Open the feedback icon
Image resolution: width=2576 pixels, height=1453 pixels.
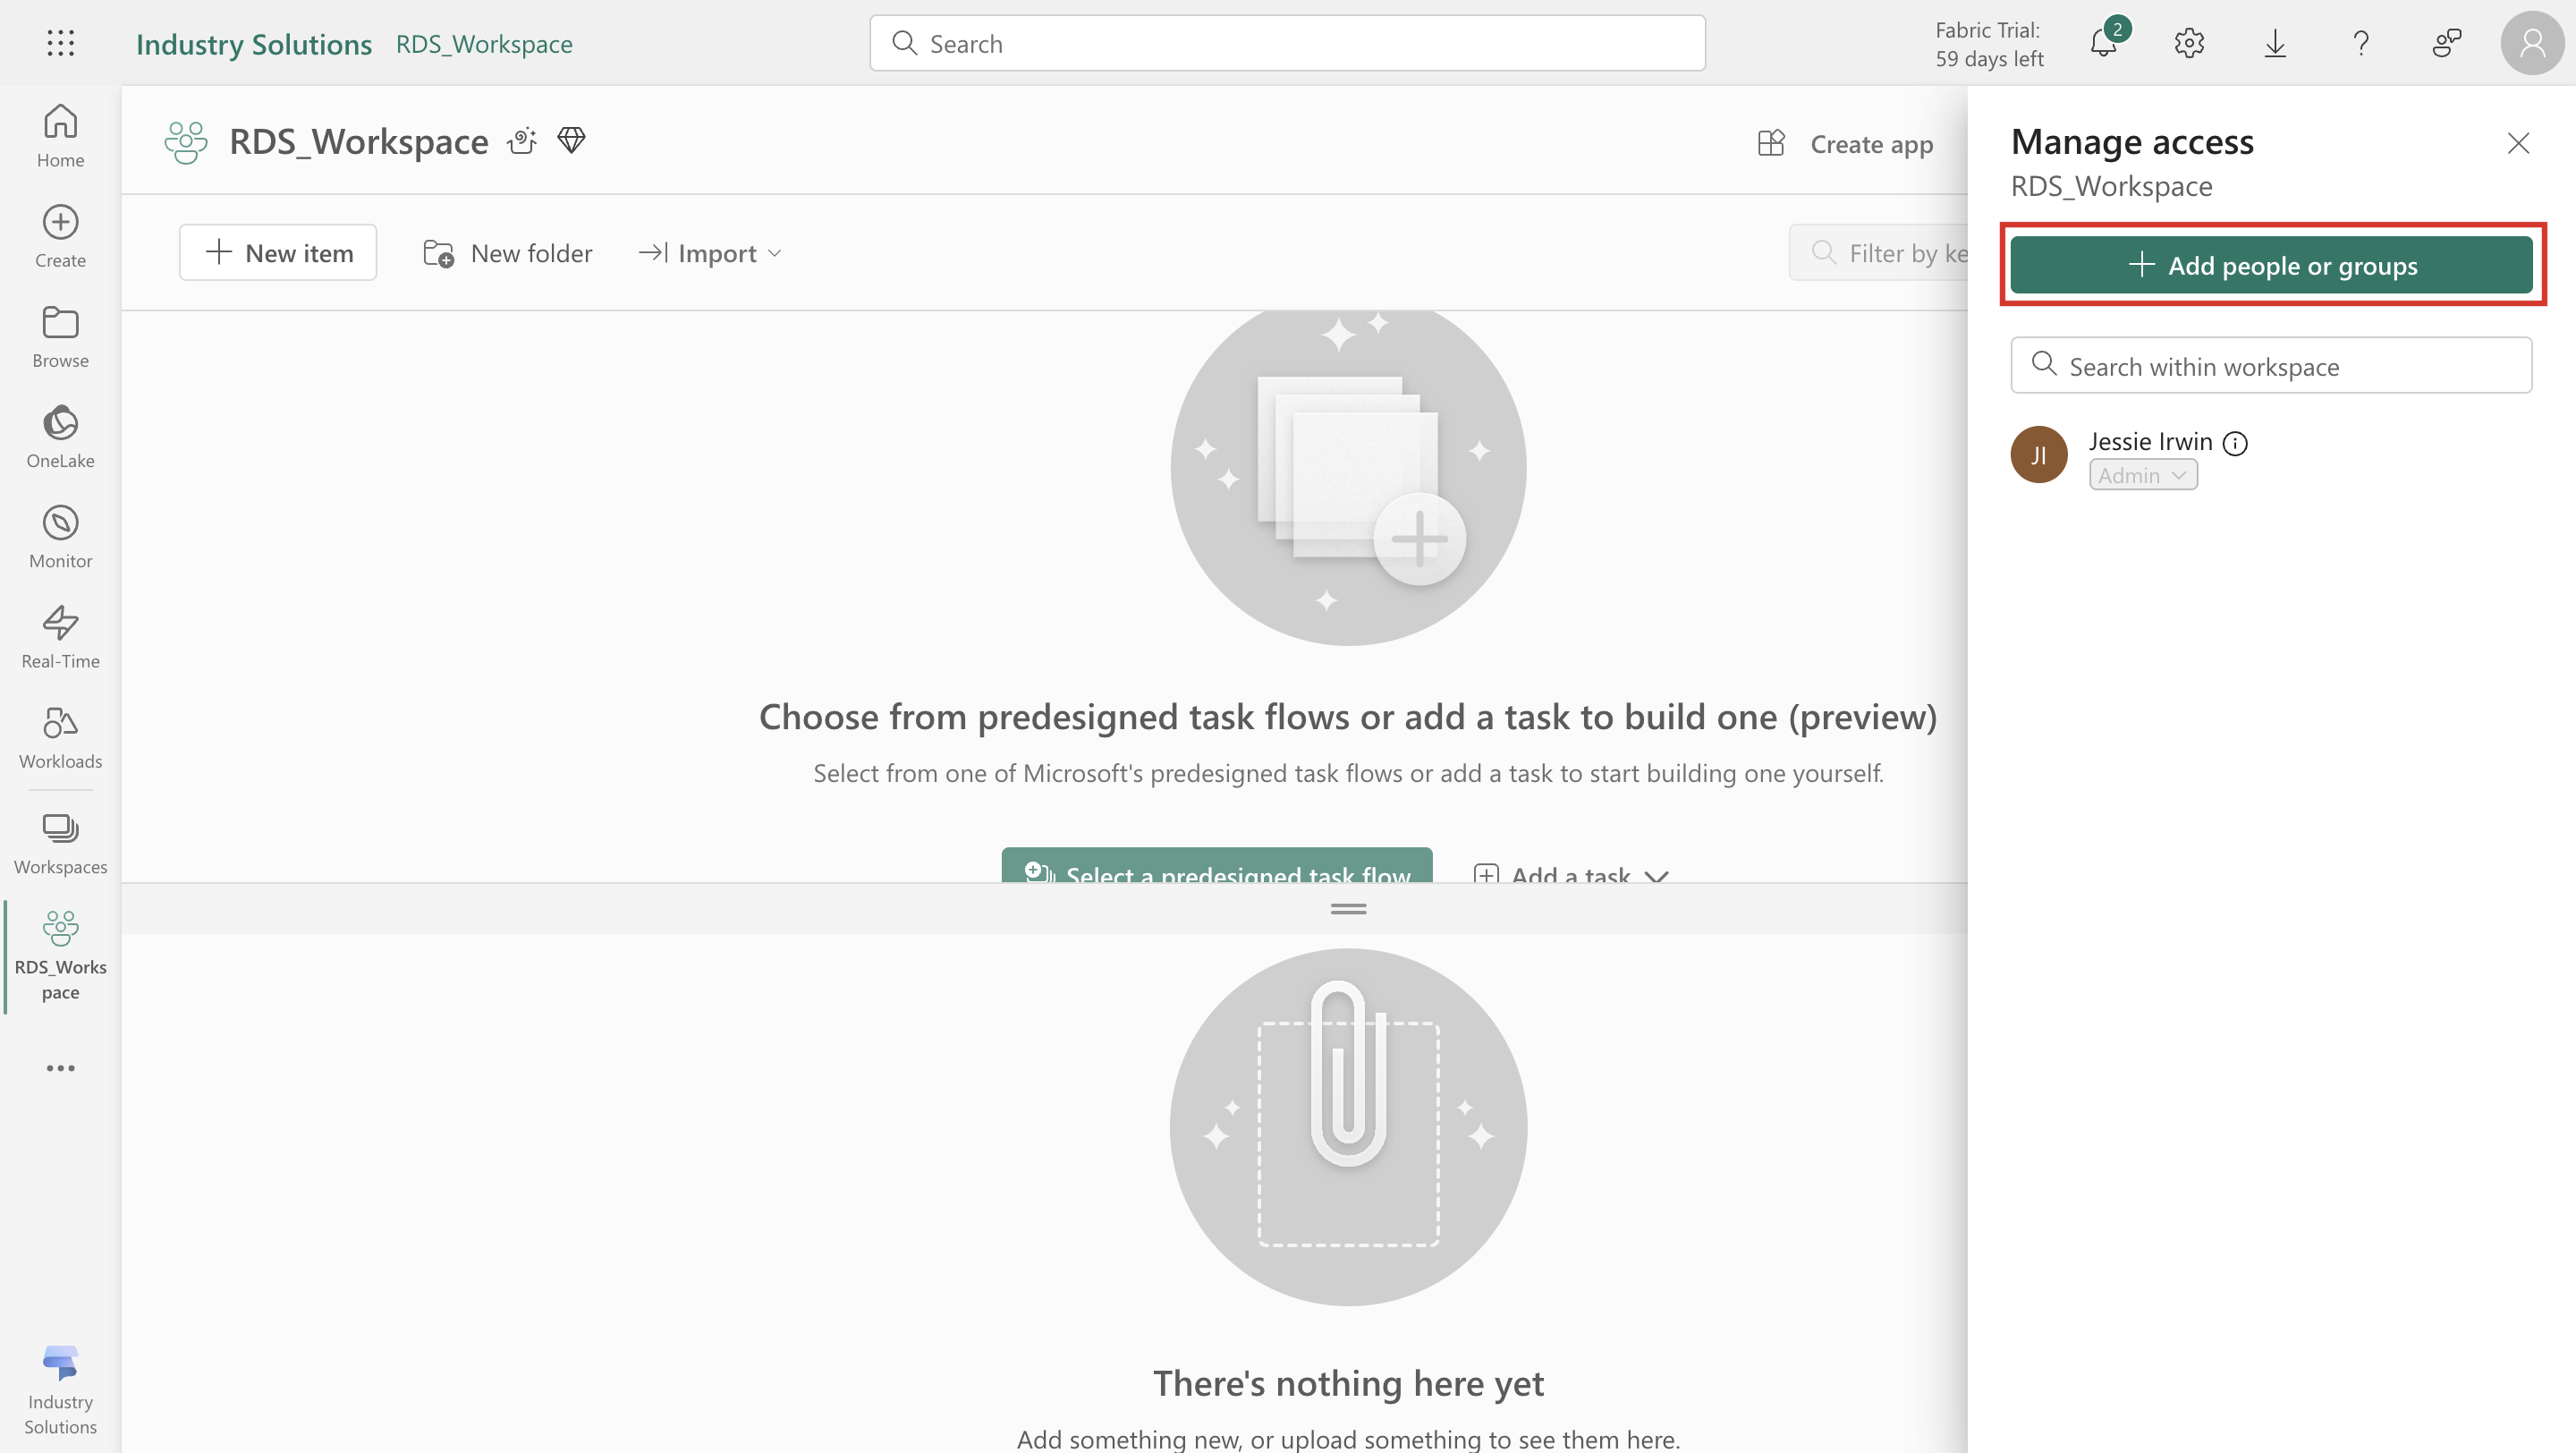[2446, 43]
